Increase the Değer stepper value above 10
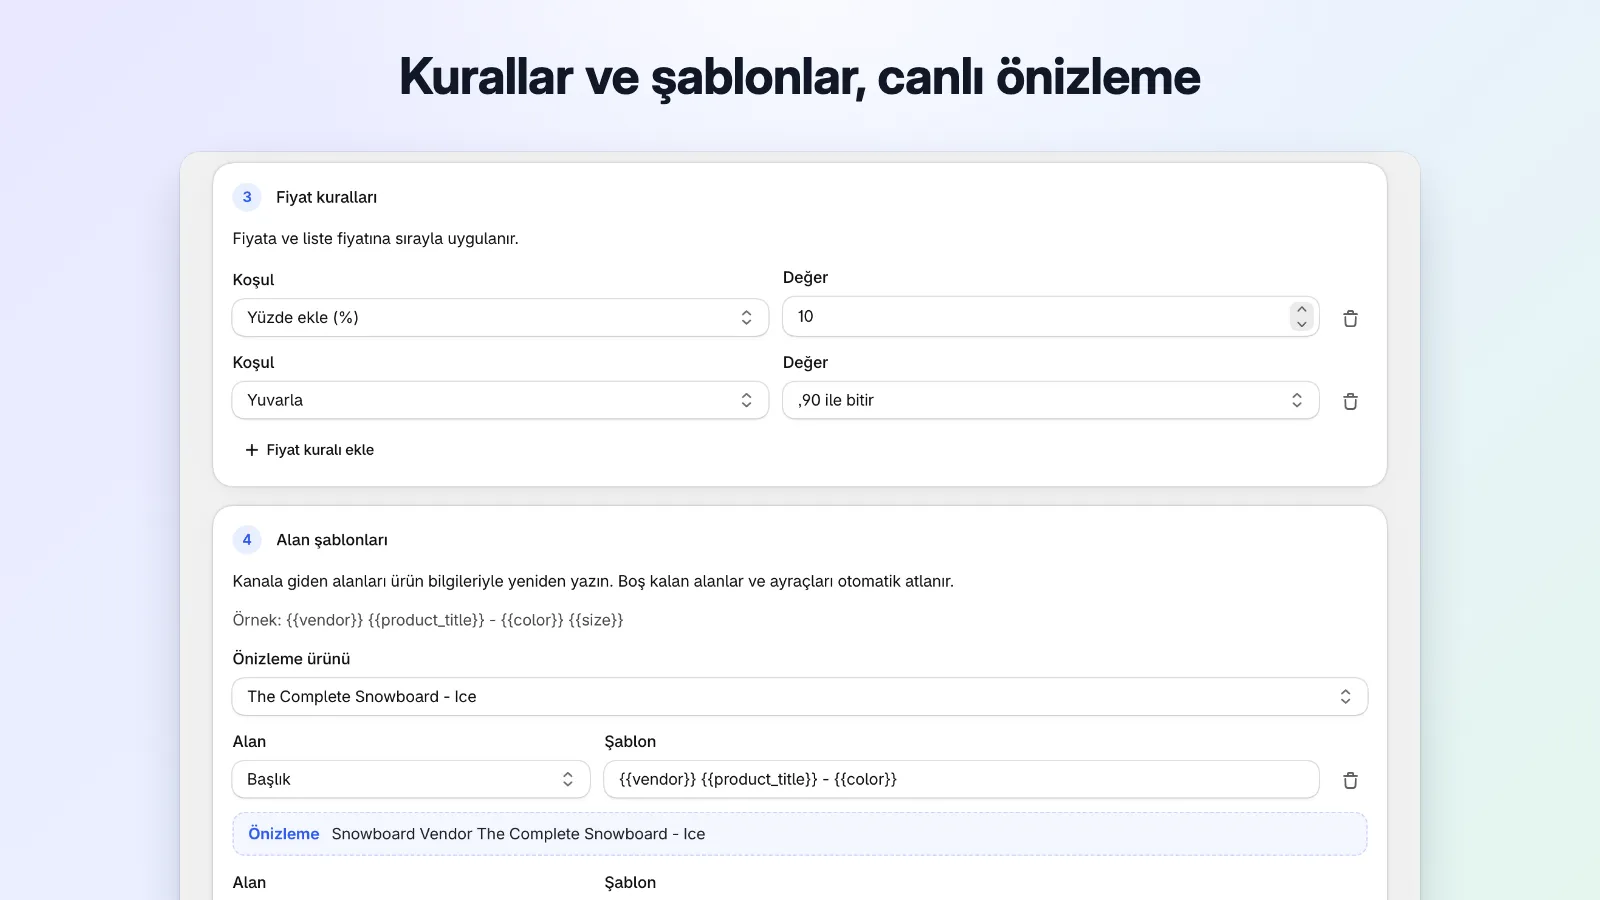 (x=1301, y=310)
